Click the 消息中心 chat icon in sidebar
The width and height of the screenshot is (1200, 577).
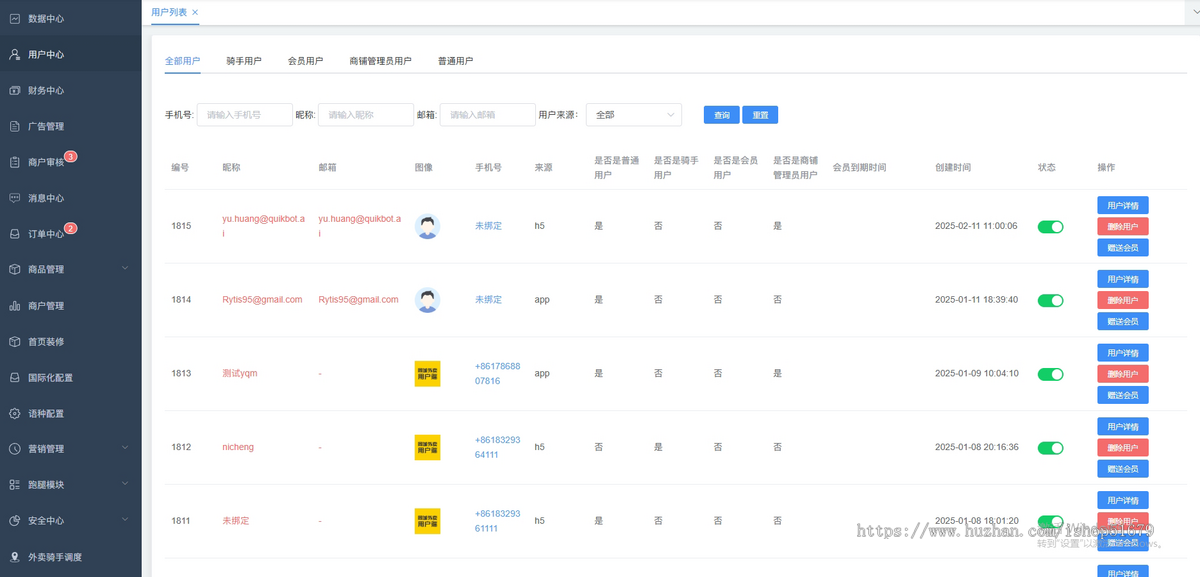[x=15, y=198]
